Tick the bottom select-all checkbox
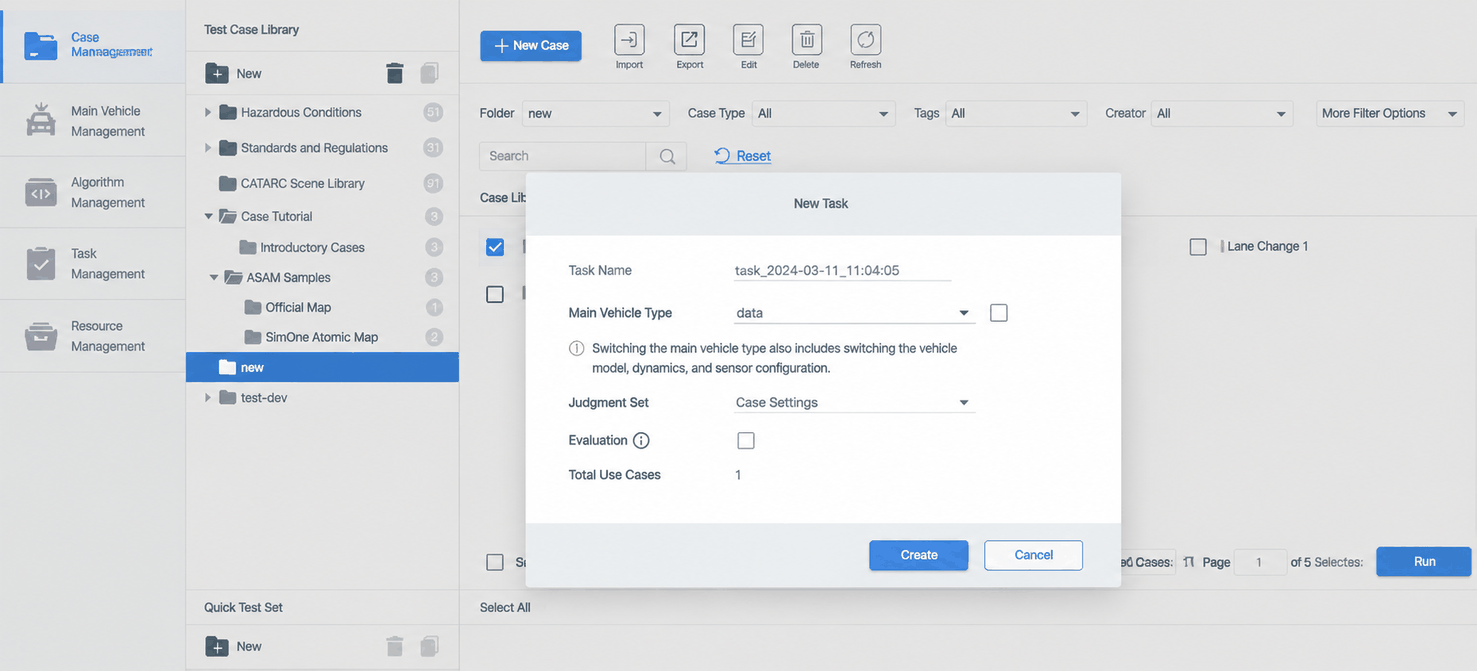 point(495,562)
